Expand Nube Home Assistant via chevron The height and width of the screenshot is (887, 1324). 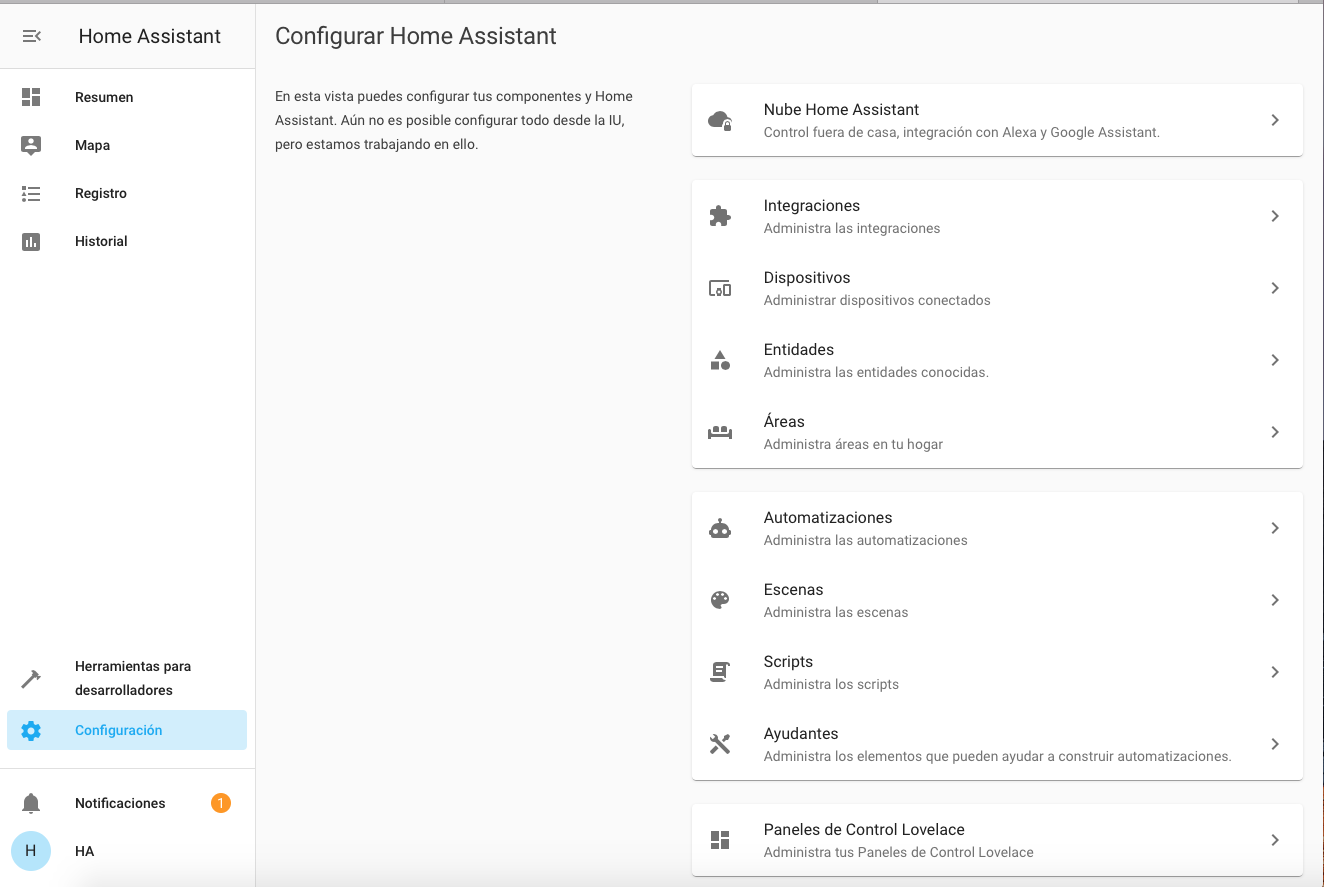(1275, 120)
